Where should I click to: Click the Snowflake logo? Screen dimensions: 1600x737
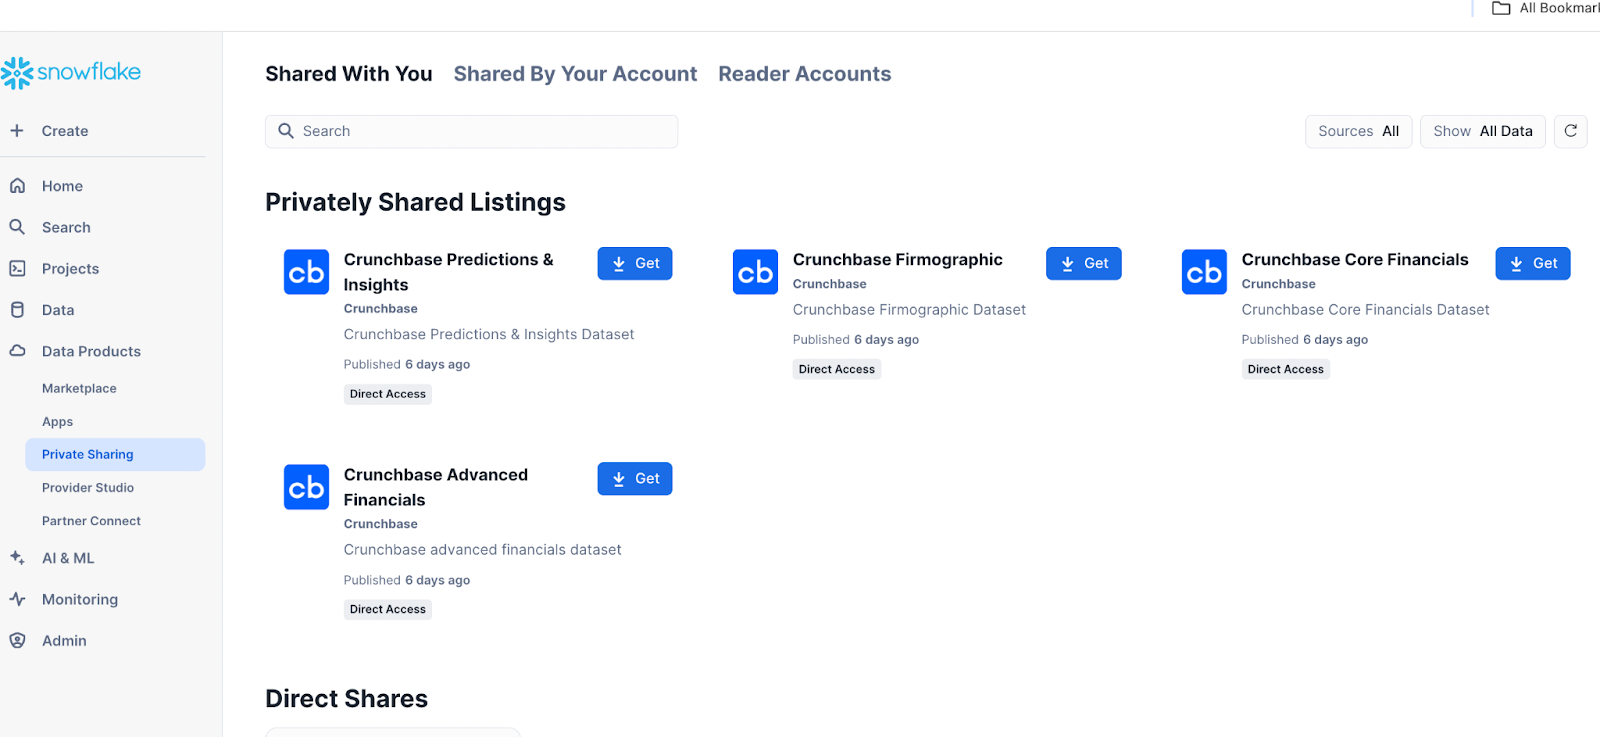pos(71,72)
